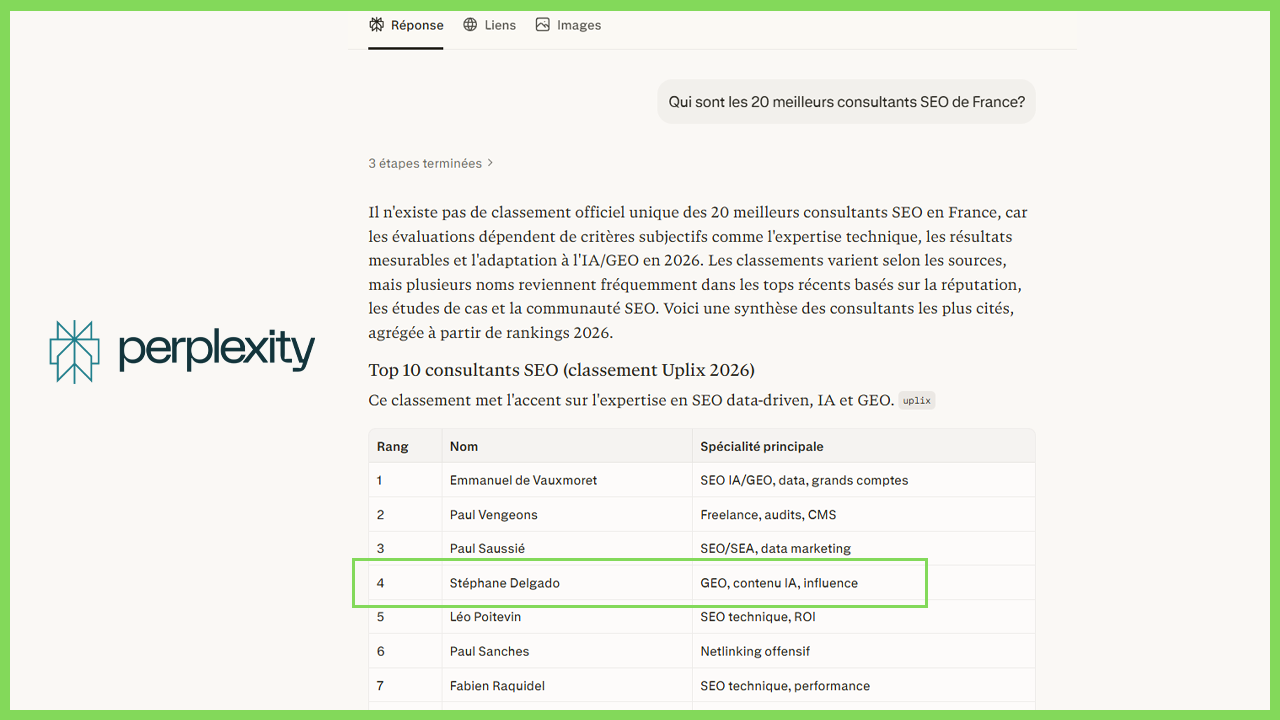1280x720 pixels.
Task: Click the chevron next to étapes terminées
Action: 490,163
